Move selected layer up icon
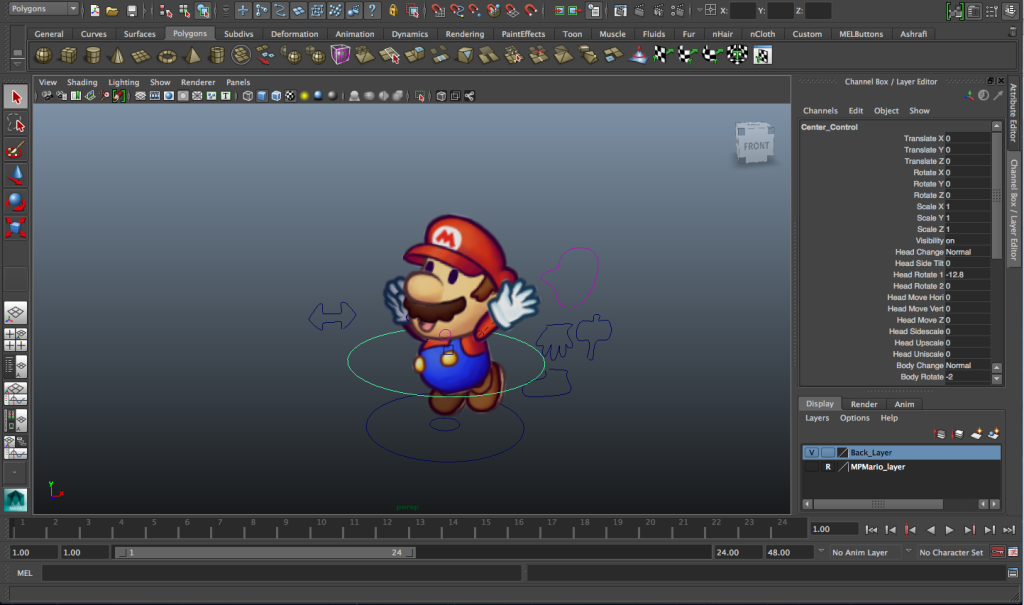The height and width of the screenshot is (605, 1024). click(939, 434)
